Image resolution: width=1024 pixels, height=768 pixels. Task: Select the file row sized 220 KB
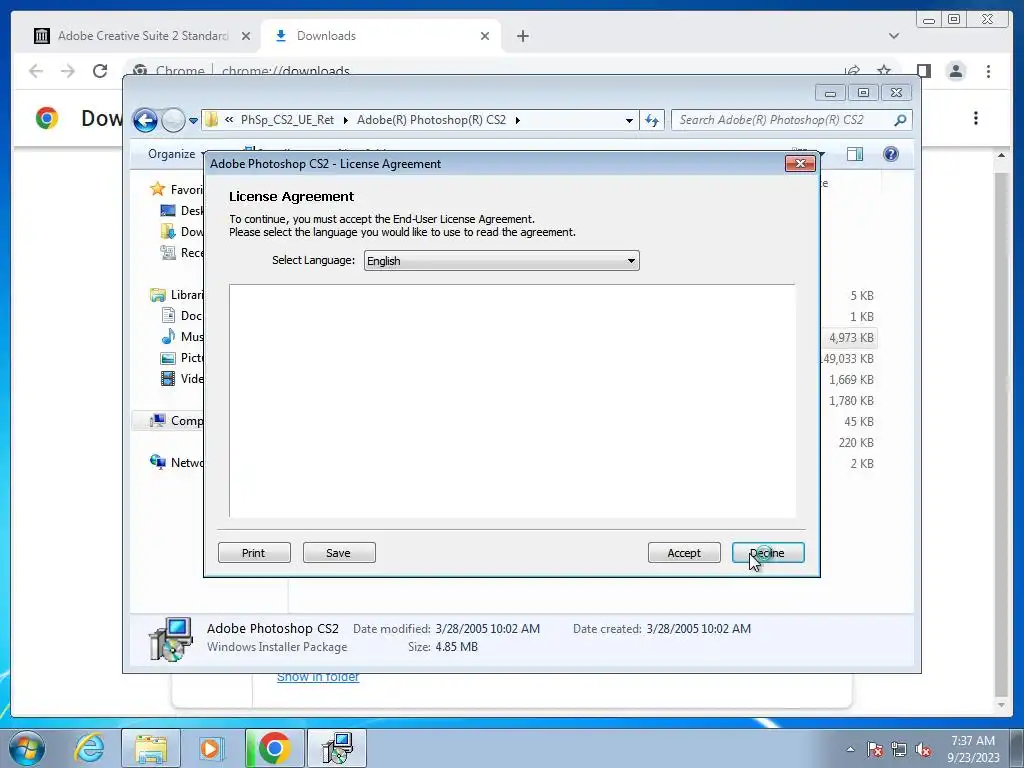850,442
